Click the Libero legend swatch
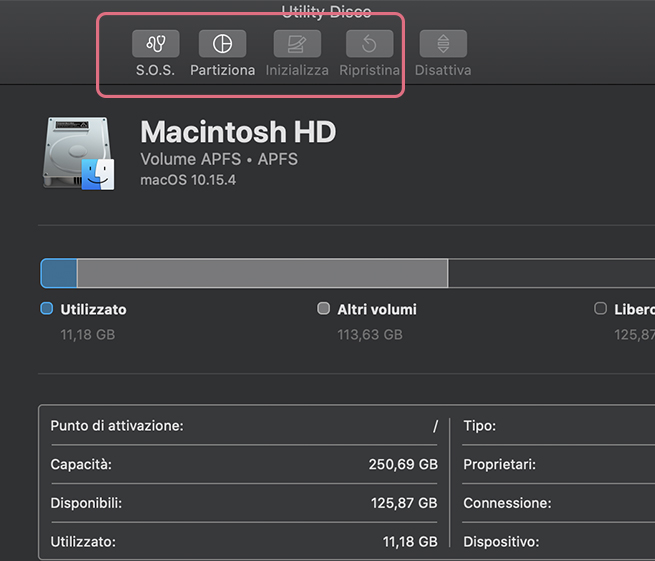Viewport: 655px width, 561px height. click(600, 309)
